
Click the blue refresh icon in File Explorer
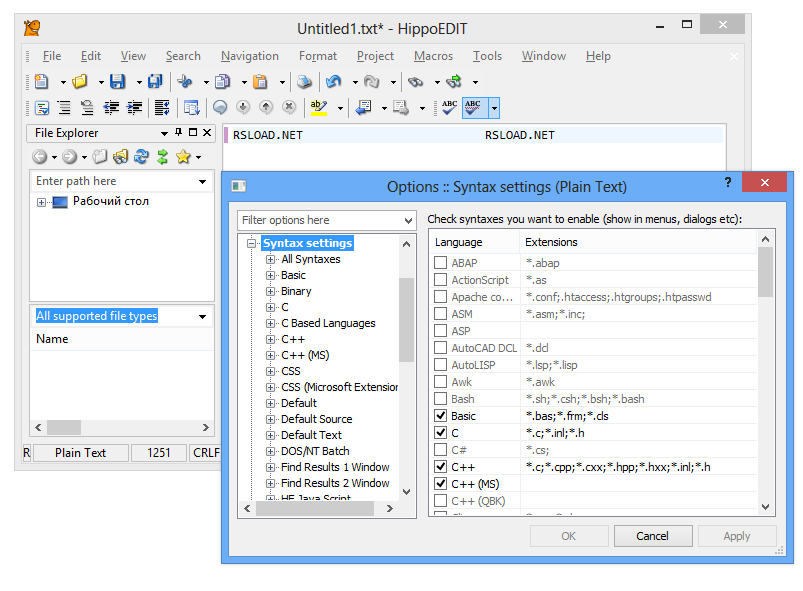[141, 157]
